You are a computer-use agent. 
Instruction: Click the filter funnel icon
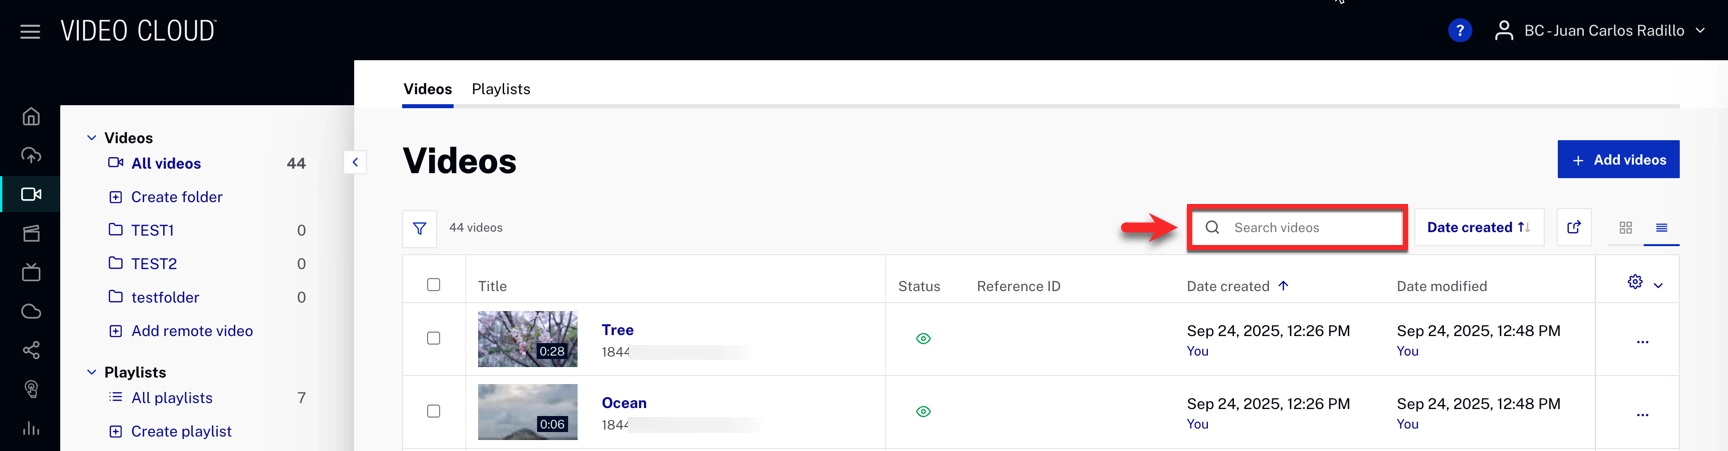pos(419,228)
